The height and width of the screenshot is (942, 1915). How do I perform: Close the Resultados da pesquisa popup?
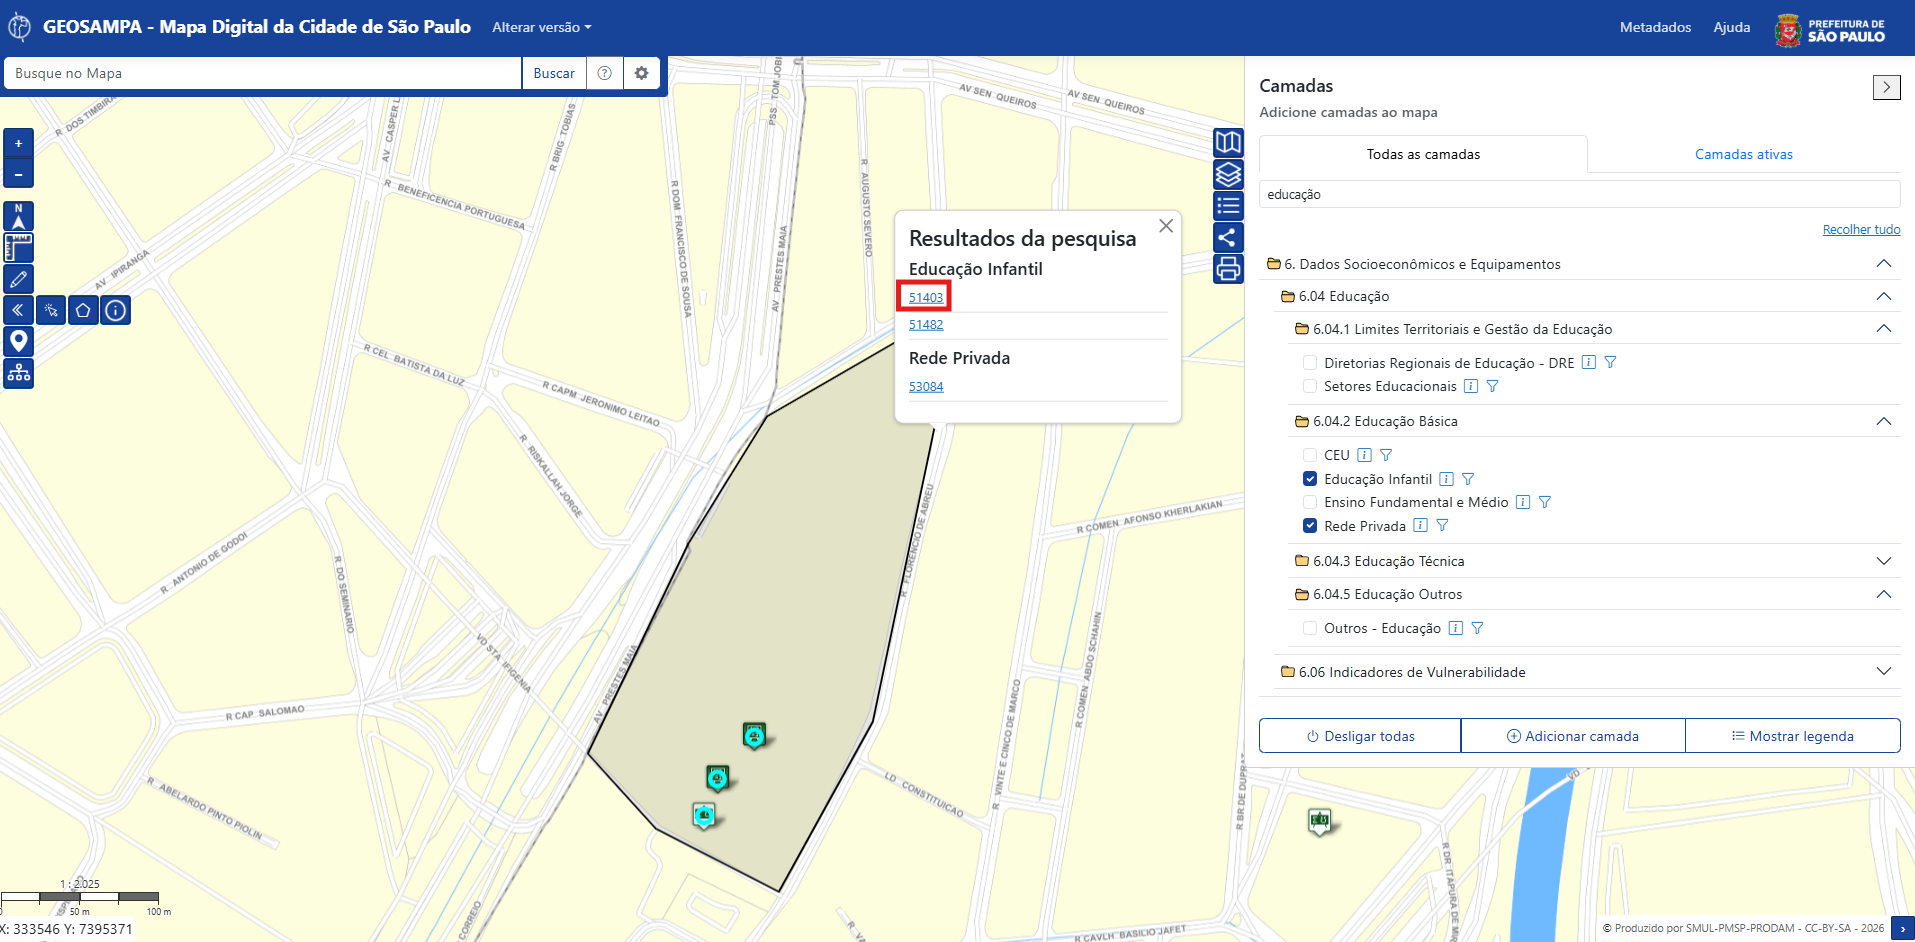pos(1166,226)
